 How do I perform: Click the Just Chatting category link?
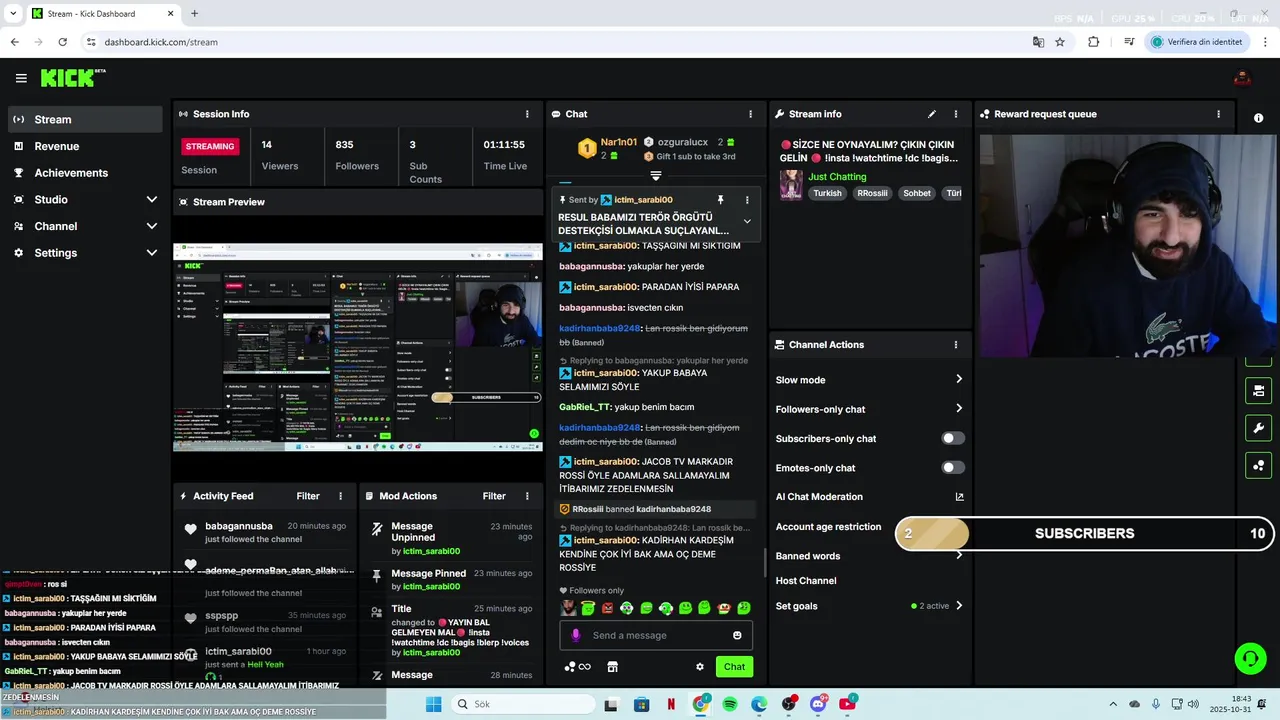coord(837,177)
